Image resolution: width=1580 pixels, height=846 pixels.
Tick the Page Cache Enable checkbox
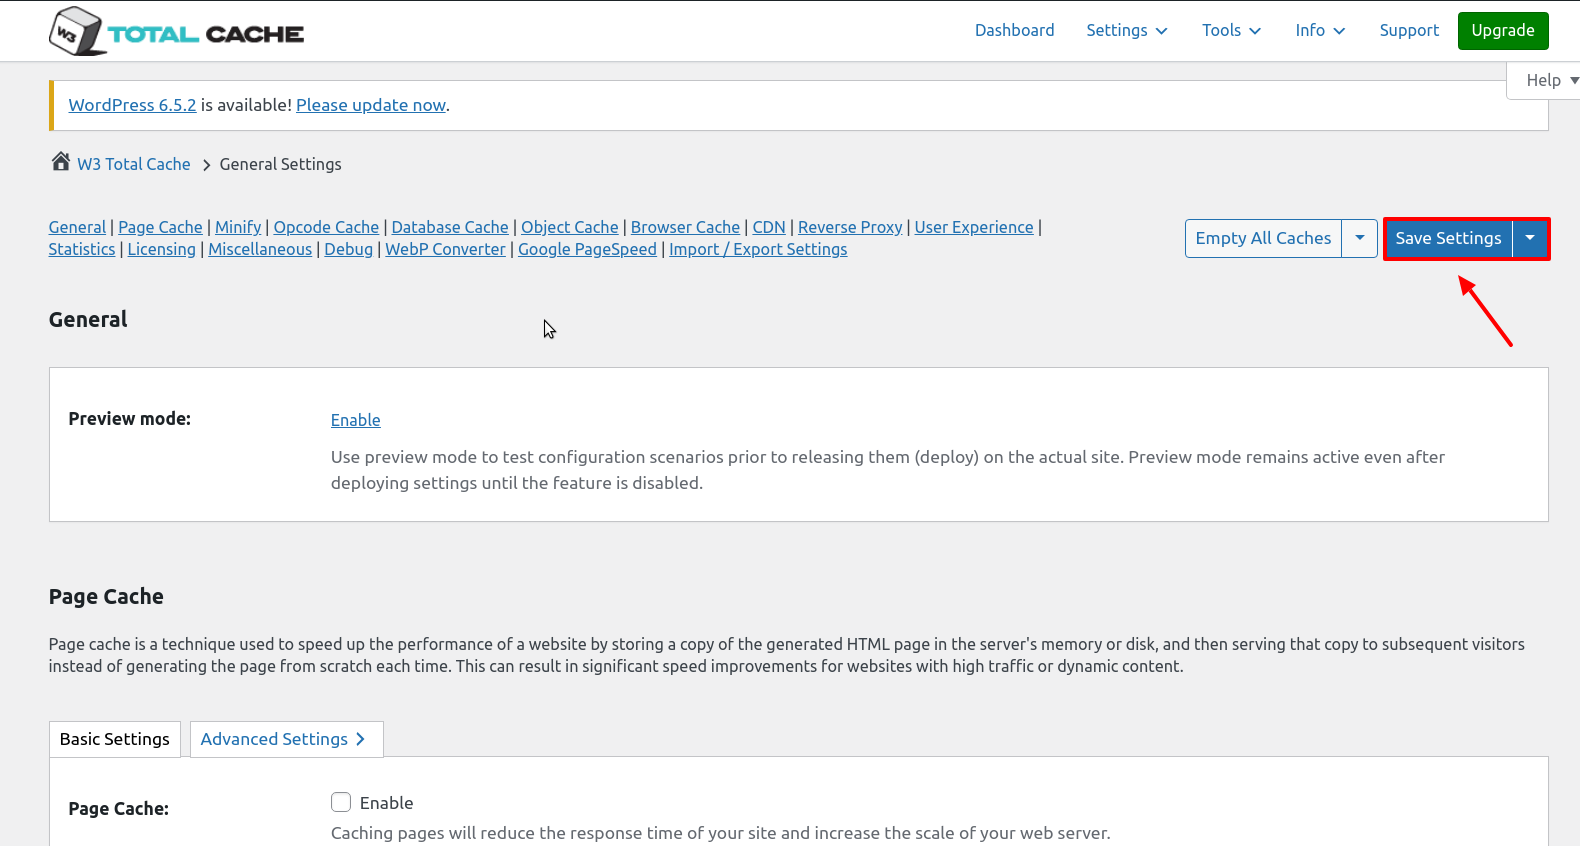coord(341,802)
